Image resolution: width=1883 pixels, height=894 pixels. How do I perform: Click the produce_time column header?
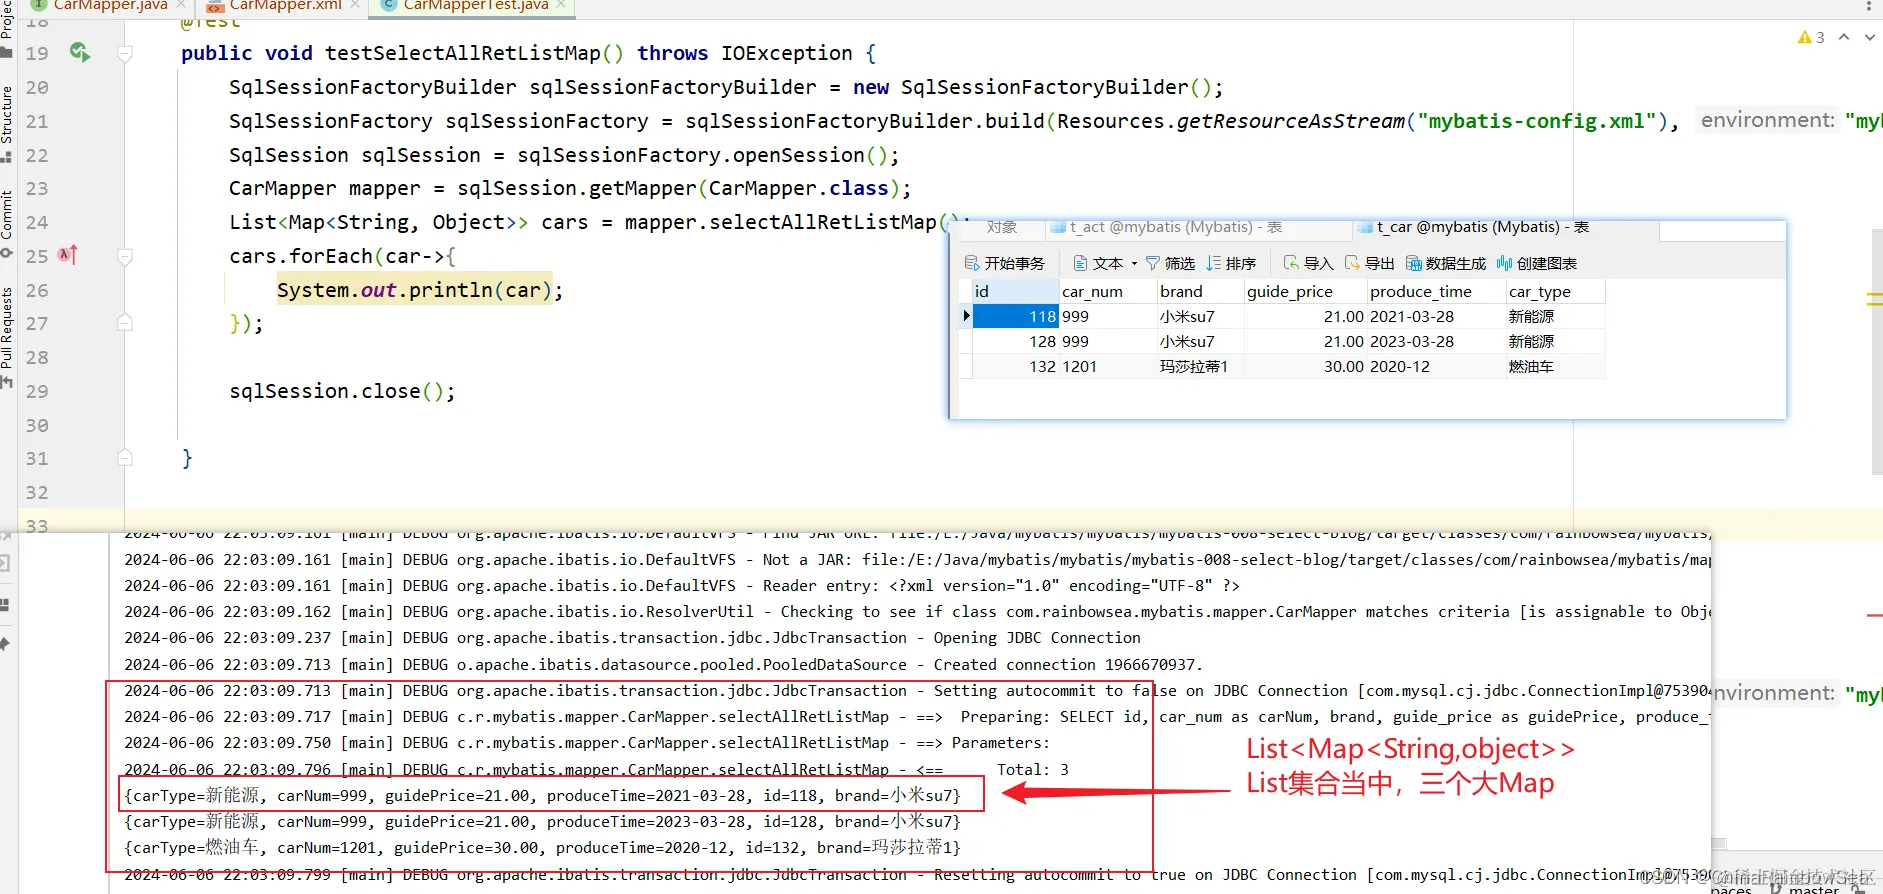(x=1436, y=291)
